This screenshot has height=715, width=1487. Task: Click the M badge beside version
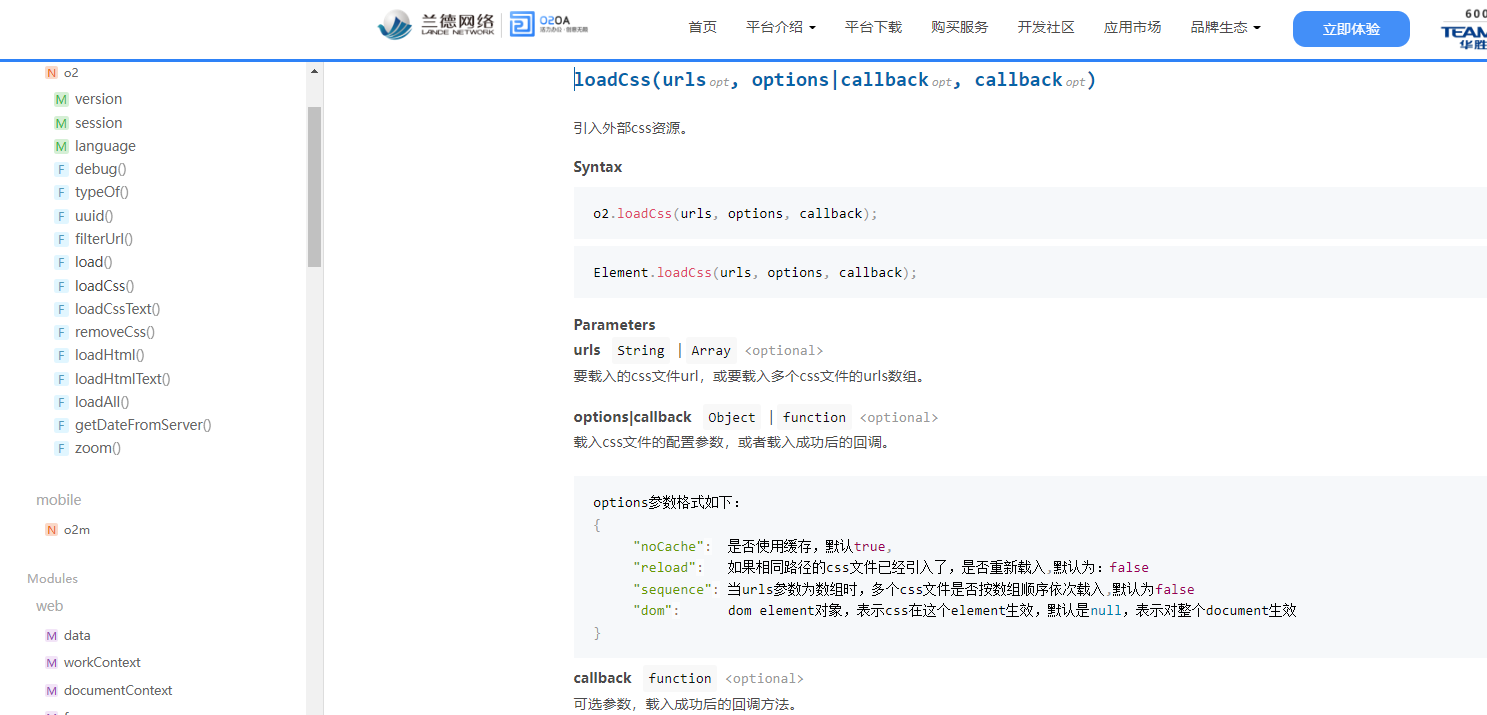tap(61, 99)
